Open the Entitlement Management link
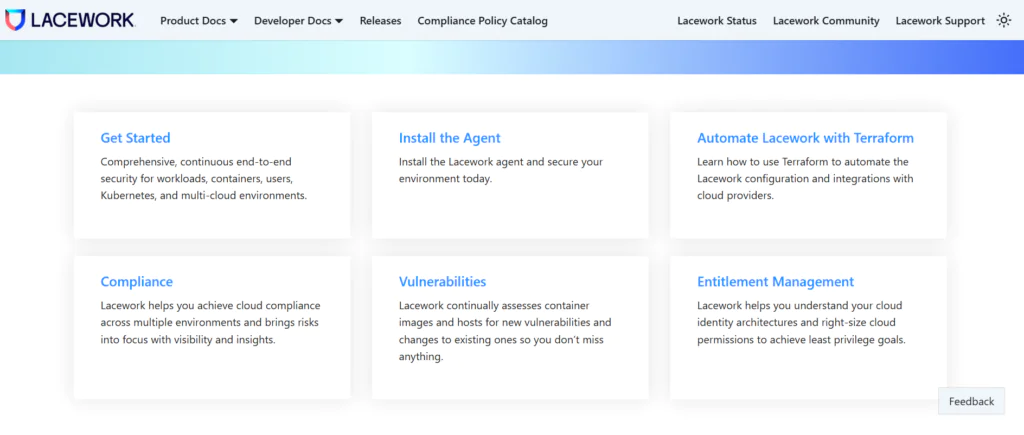 [775, 282]
